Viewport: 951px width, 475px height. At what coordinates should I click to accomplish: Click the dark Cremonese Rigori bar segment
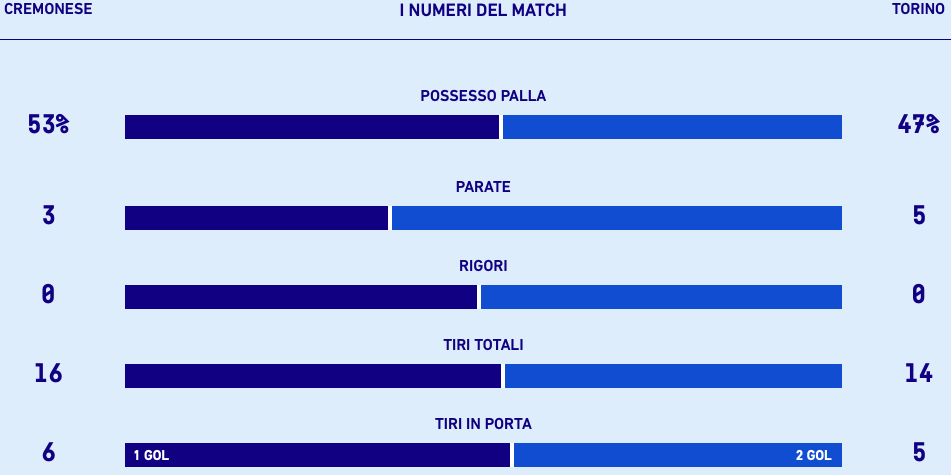300,297
